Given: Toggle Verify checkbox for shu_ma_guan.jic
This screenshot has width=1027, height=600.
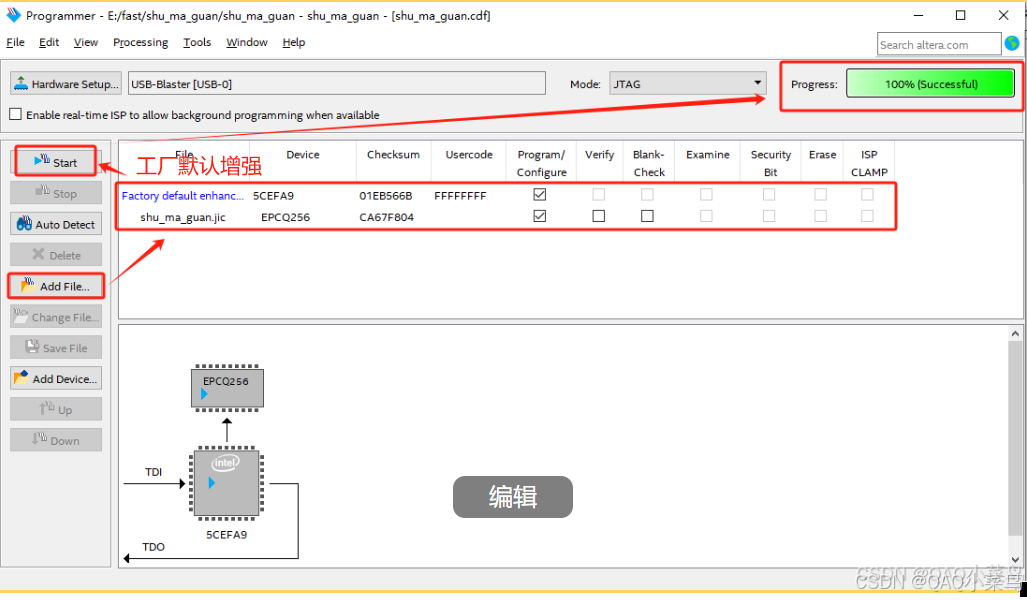Looking at the screenshot, I should pyautogui.click(x=599, y=216).
